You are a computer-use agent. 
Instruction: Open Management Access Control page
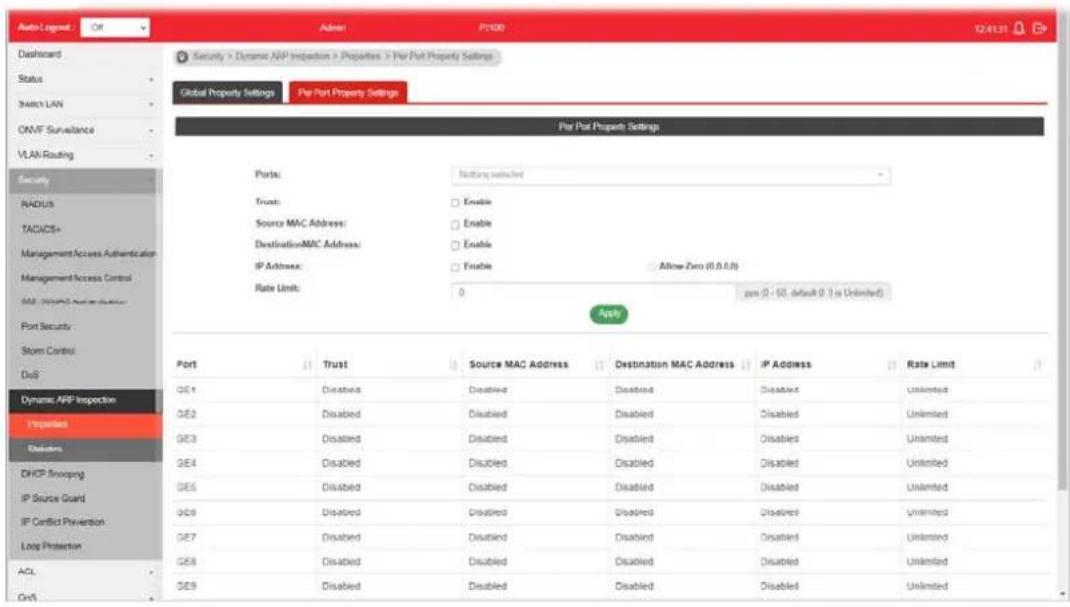(x=76, y=278)
